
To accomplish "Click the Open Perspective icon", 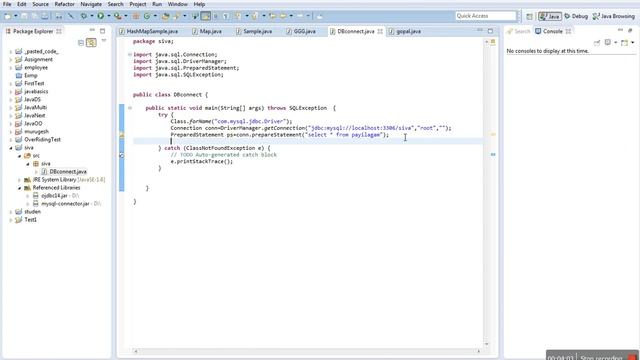I will [x=529, y=16].
